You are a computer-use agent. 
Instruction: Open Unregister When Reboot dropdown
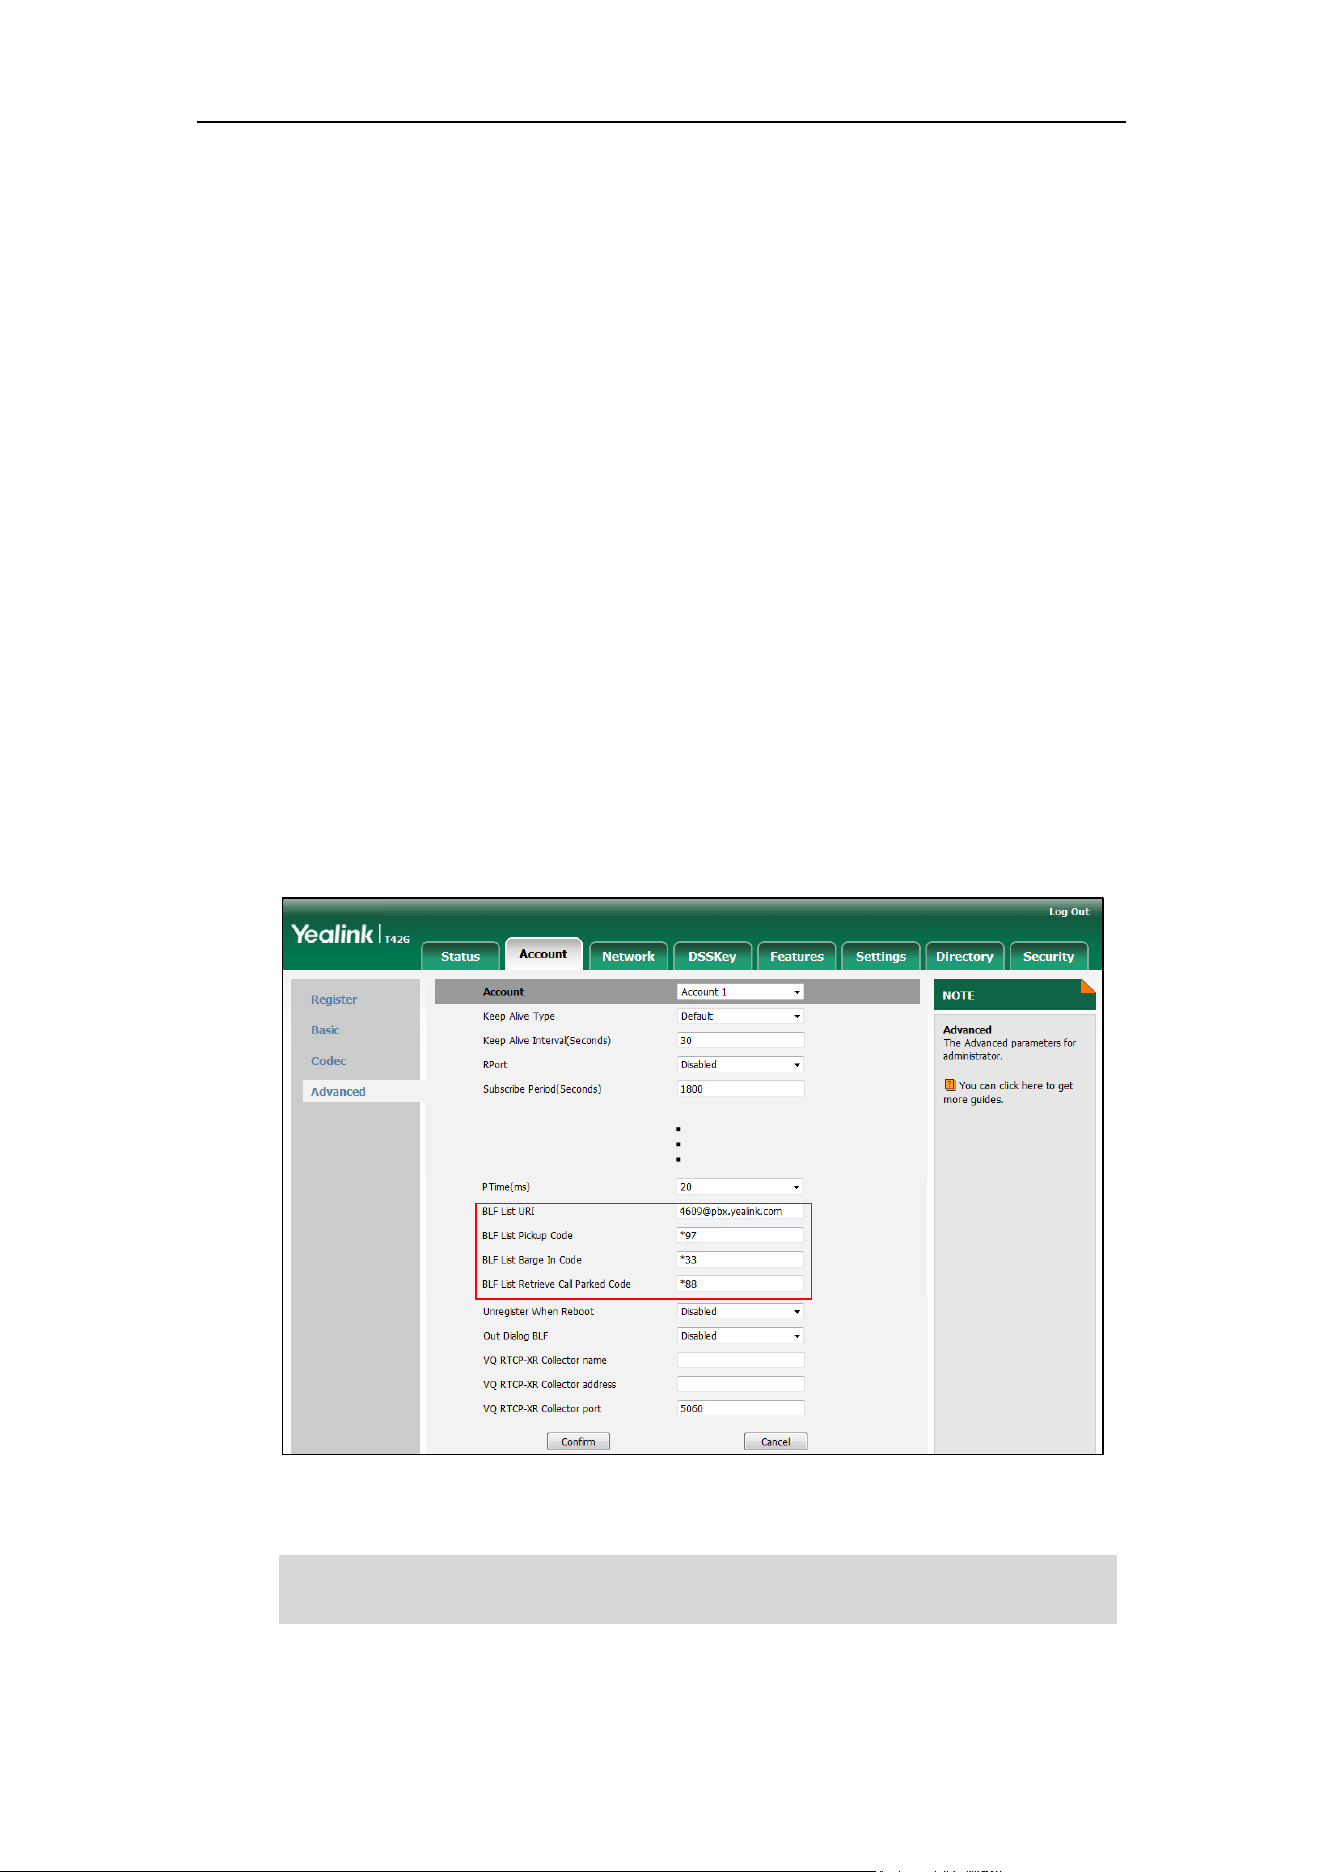click(740, 1311)
